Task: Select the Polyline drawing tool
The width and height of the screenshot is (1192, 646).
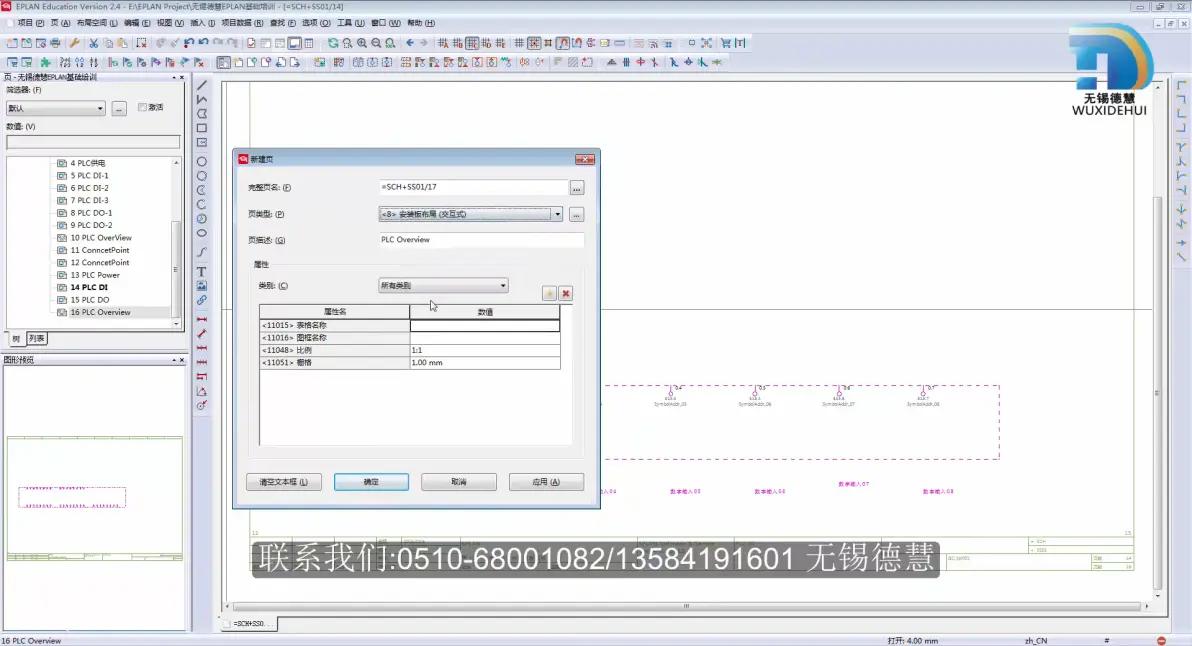Action: click(202, 100)
